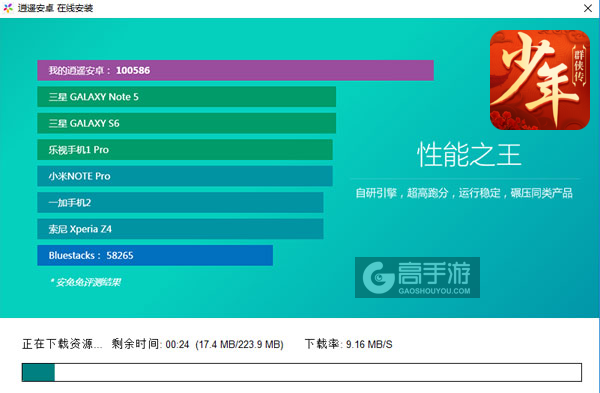Click the 乐视手机1 Pro benchmark bar
This screenshot has height=393, width=600.
pyautogui.click(x=185, y=149)
